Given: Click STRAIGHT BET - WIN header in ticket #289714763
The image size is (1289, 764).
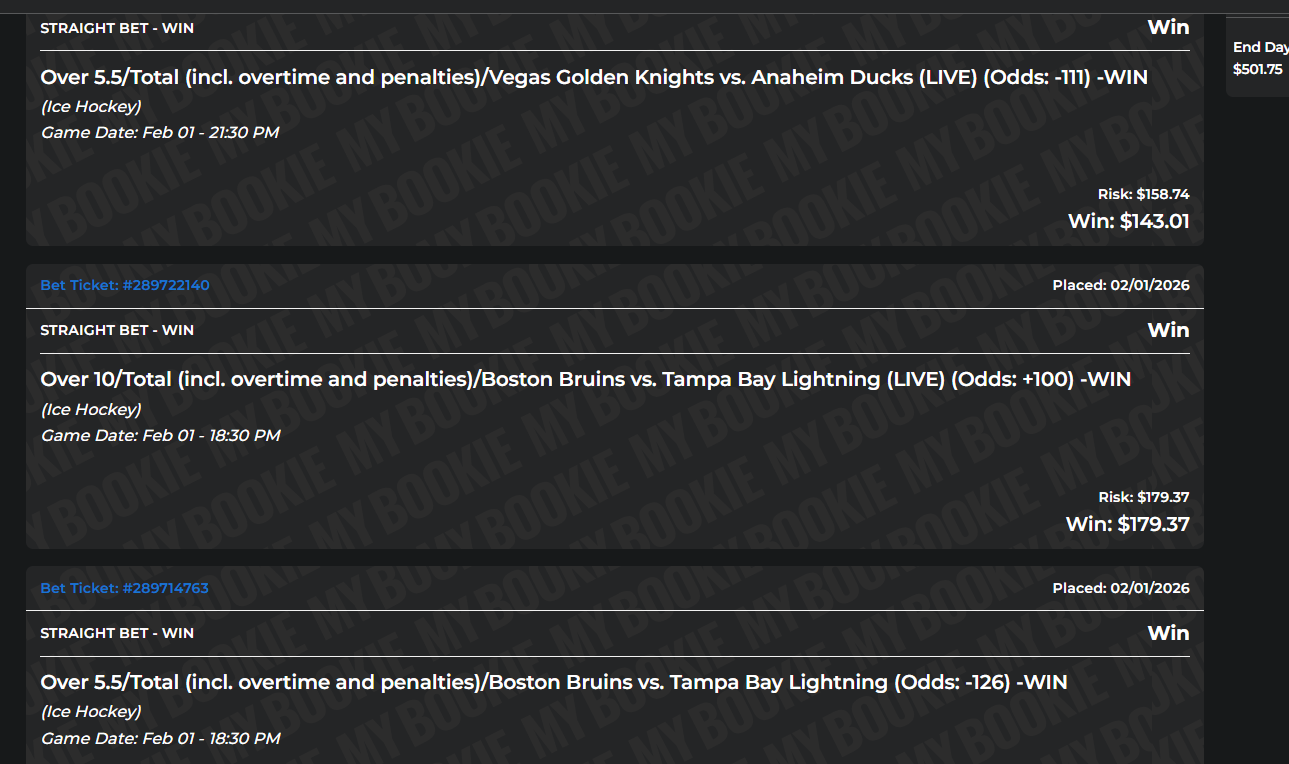Looking at the screenshot, I should pyautogui.click(x=117, y=633).
